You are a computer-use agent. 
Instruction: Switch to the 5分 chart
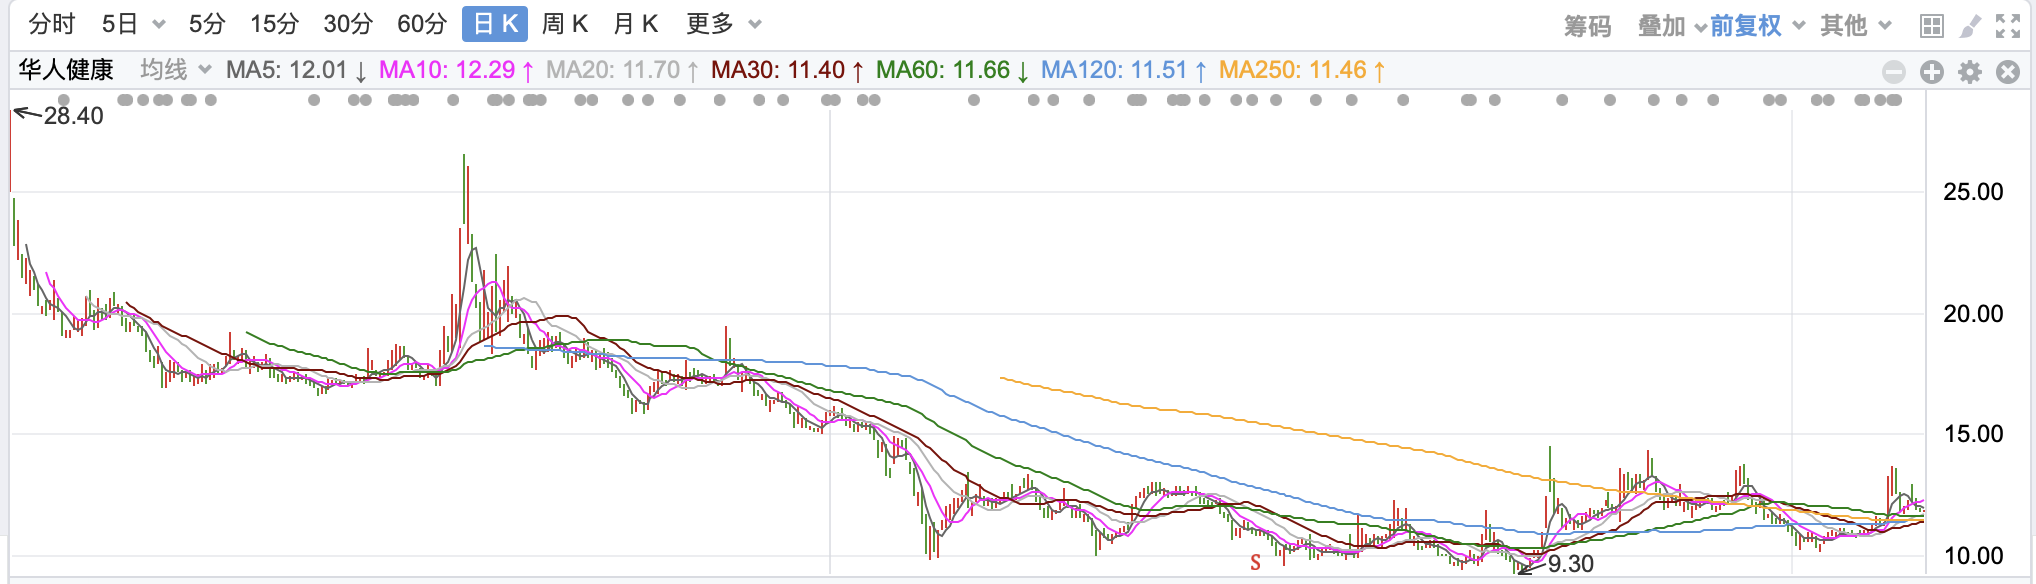pyautogui.click(x=207, y=24)
